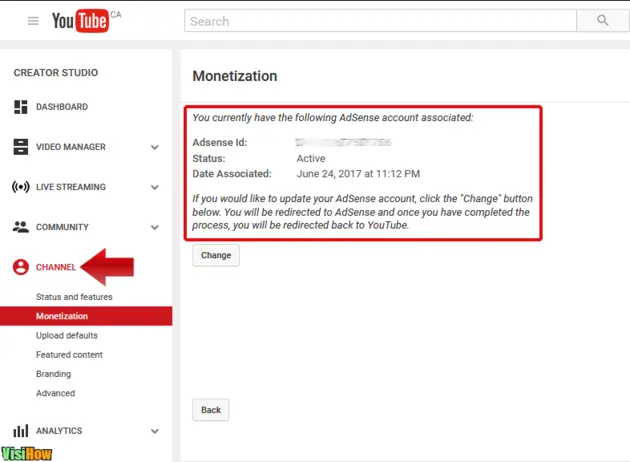Open Advanced channel settings
630x462 pixels.
[x=55, y=393]
